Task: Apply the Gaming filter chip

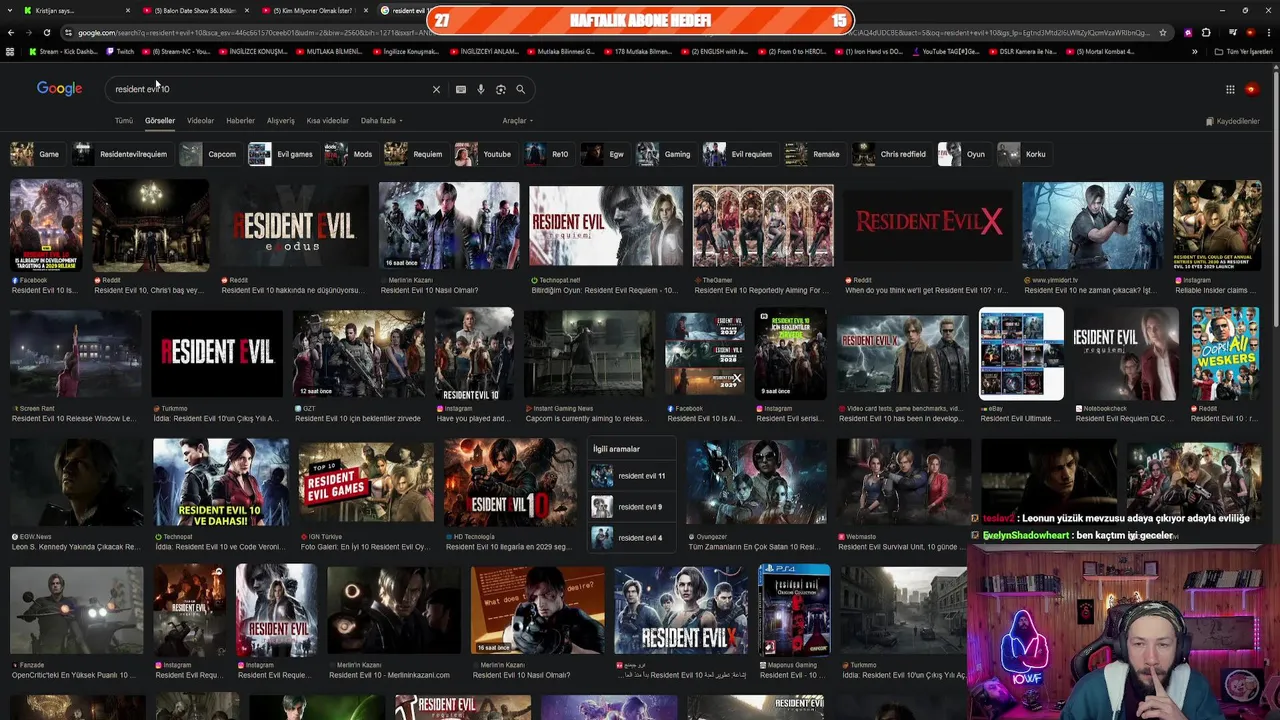Action: click(x=665, y=154)
